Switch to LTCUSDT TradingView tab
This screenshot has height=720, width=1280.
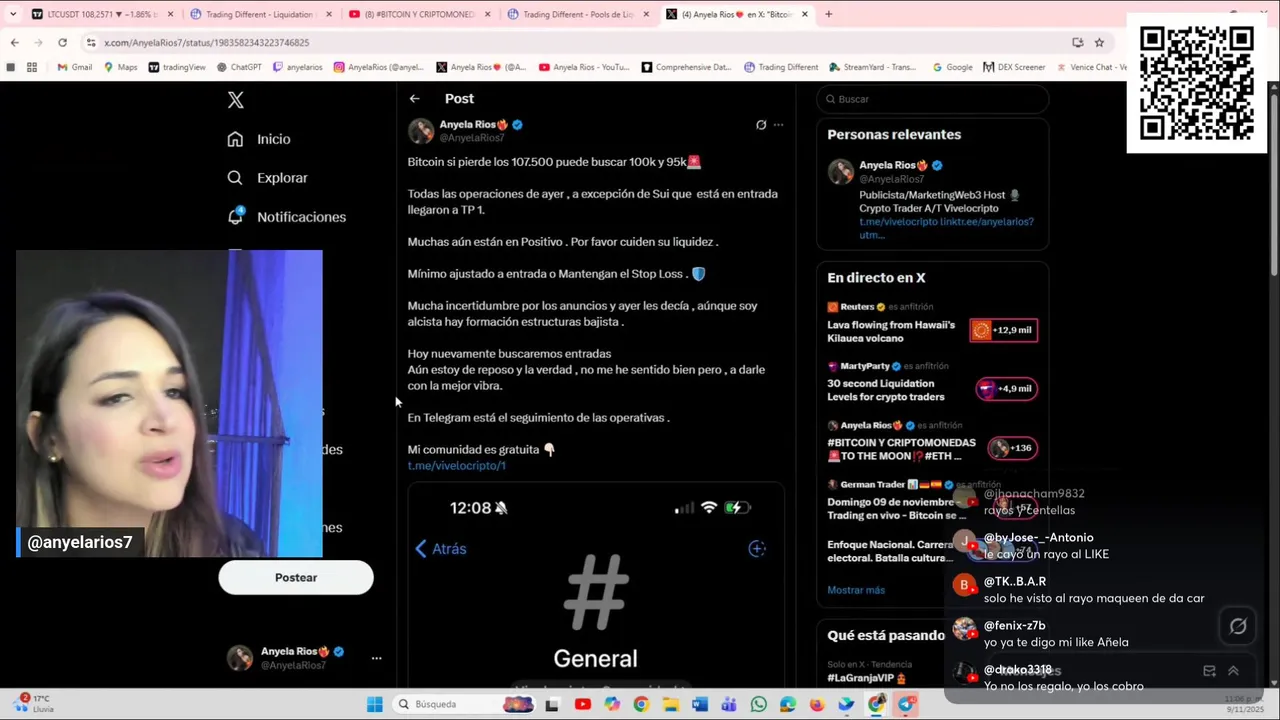click(x=102, y=14)
